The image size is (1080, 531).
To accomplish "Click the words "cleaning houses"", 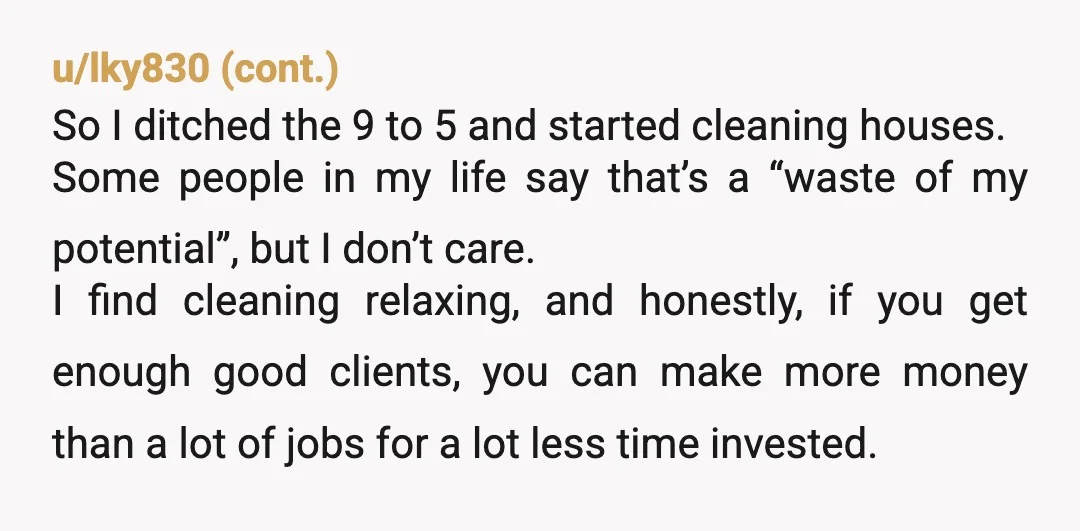I will (848, 127).
